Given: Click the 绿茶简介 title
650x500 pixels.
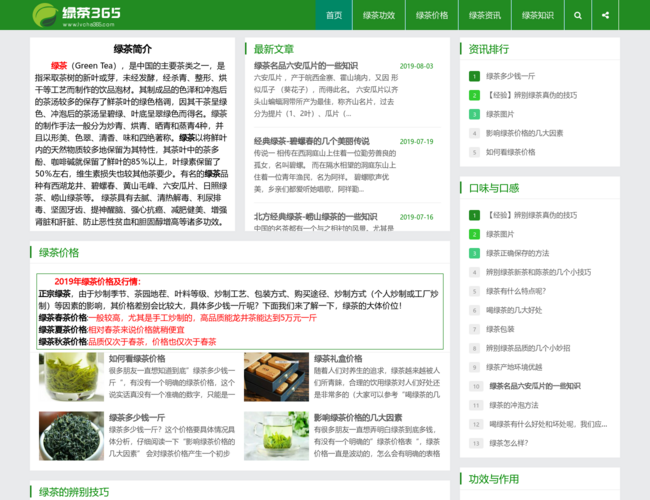Looking at the screenshot, I should 133,49.
